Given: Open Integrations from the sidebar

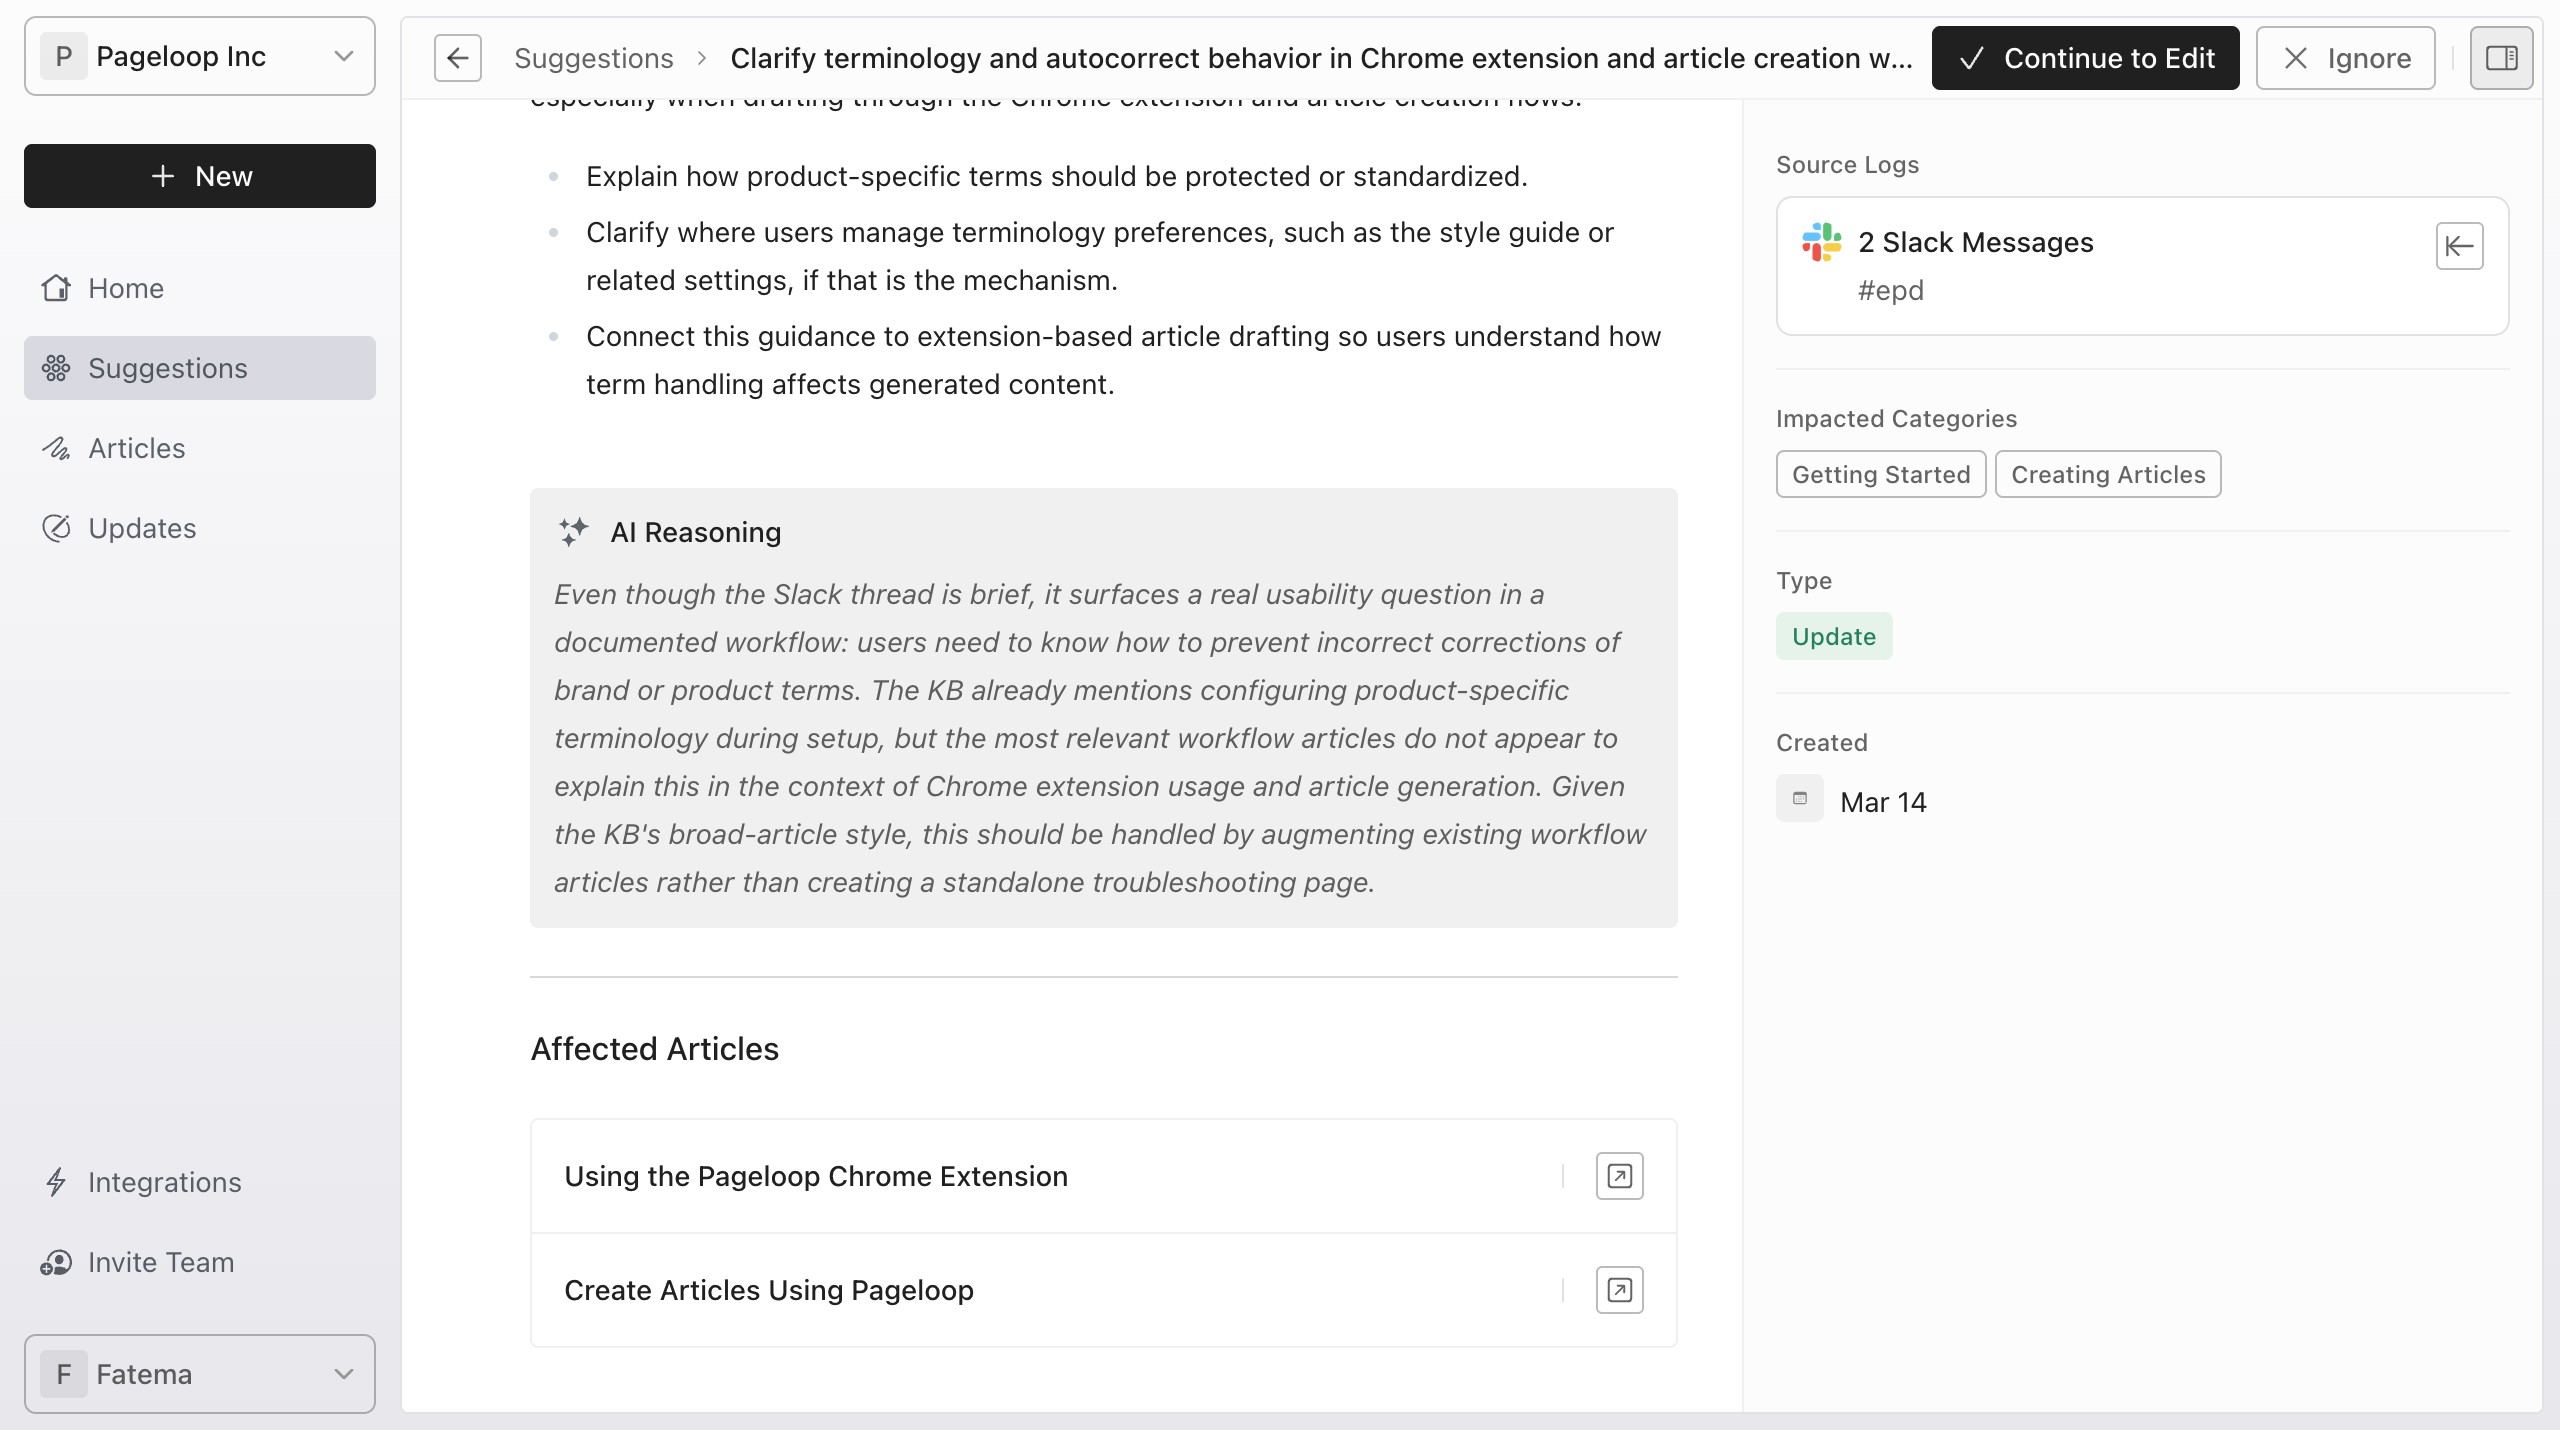Looking at the screenshot, I should pyautogui.click(x=200, y=1182).
